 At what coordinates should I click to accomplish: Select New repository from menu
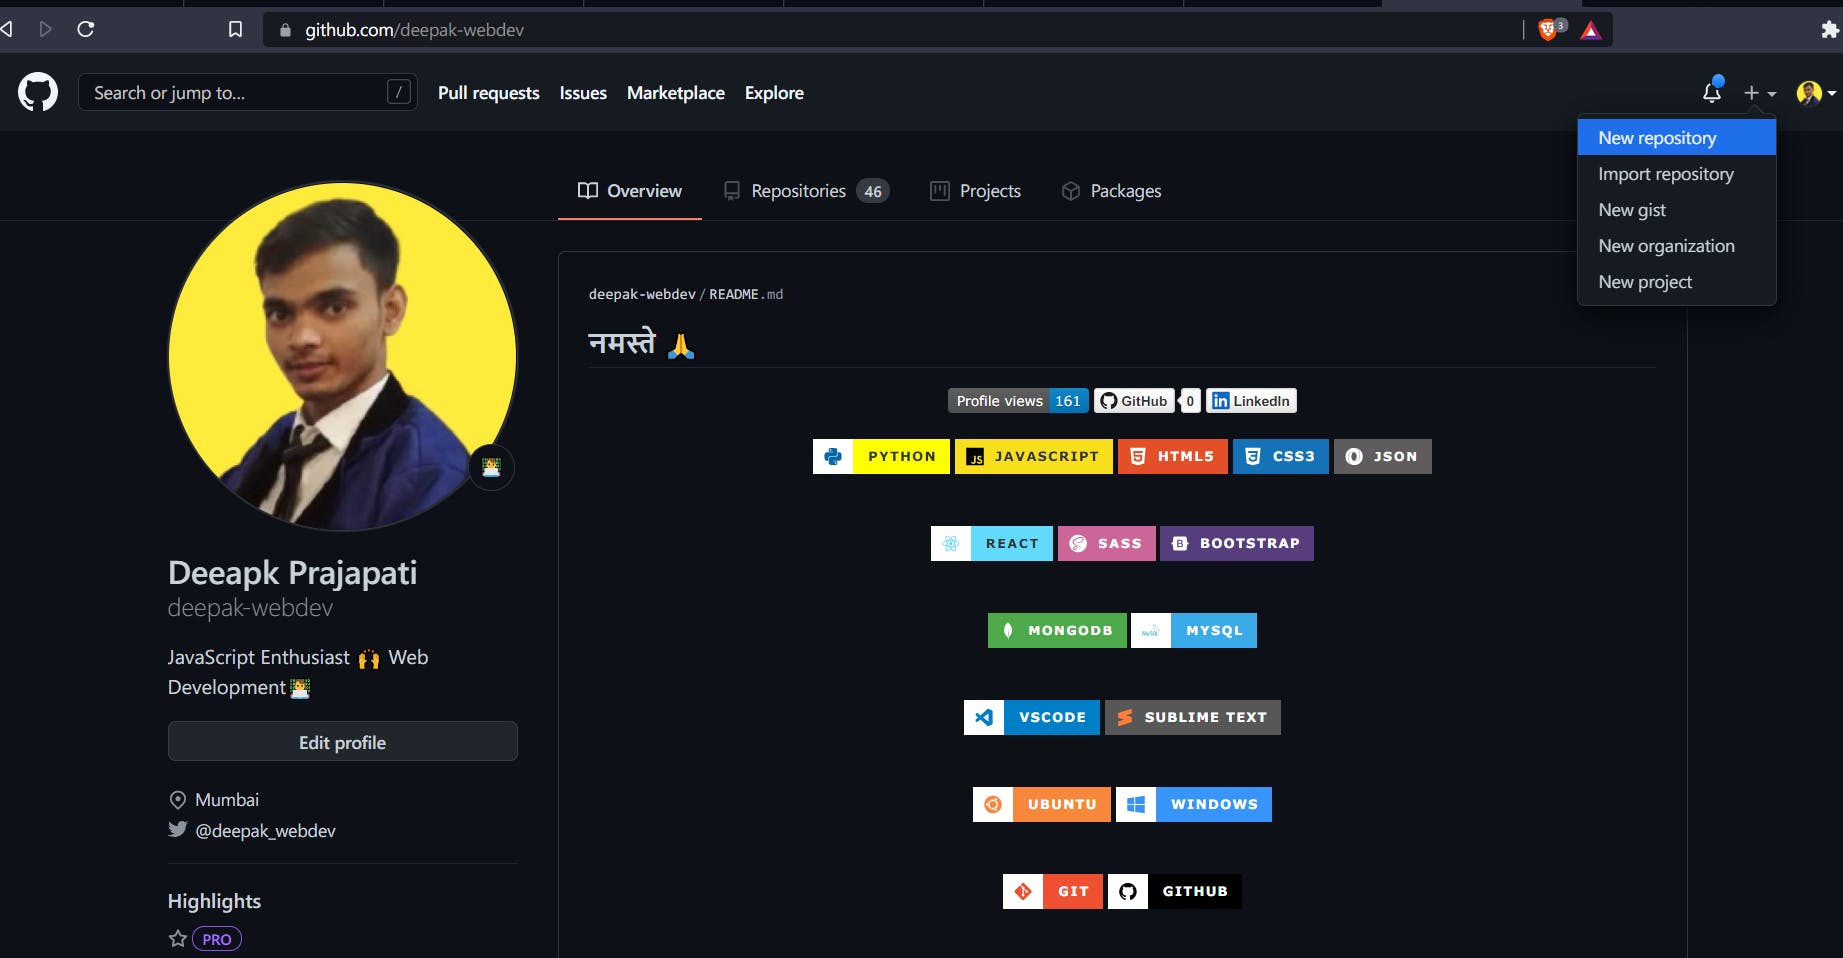1677,138
